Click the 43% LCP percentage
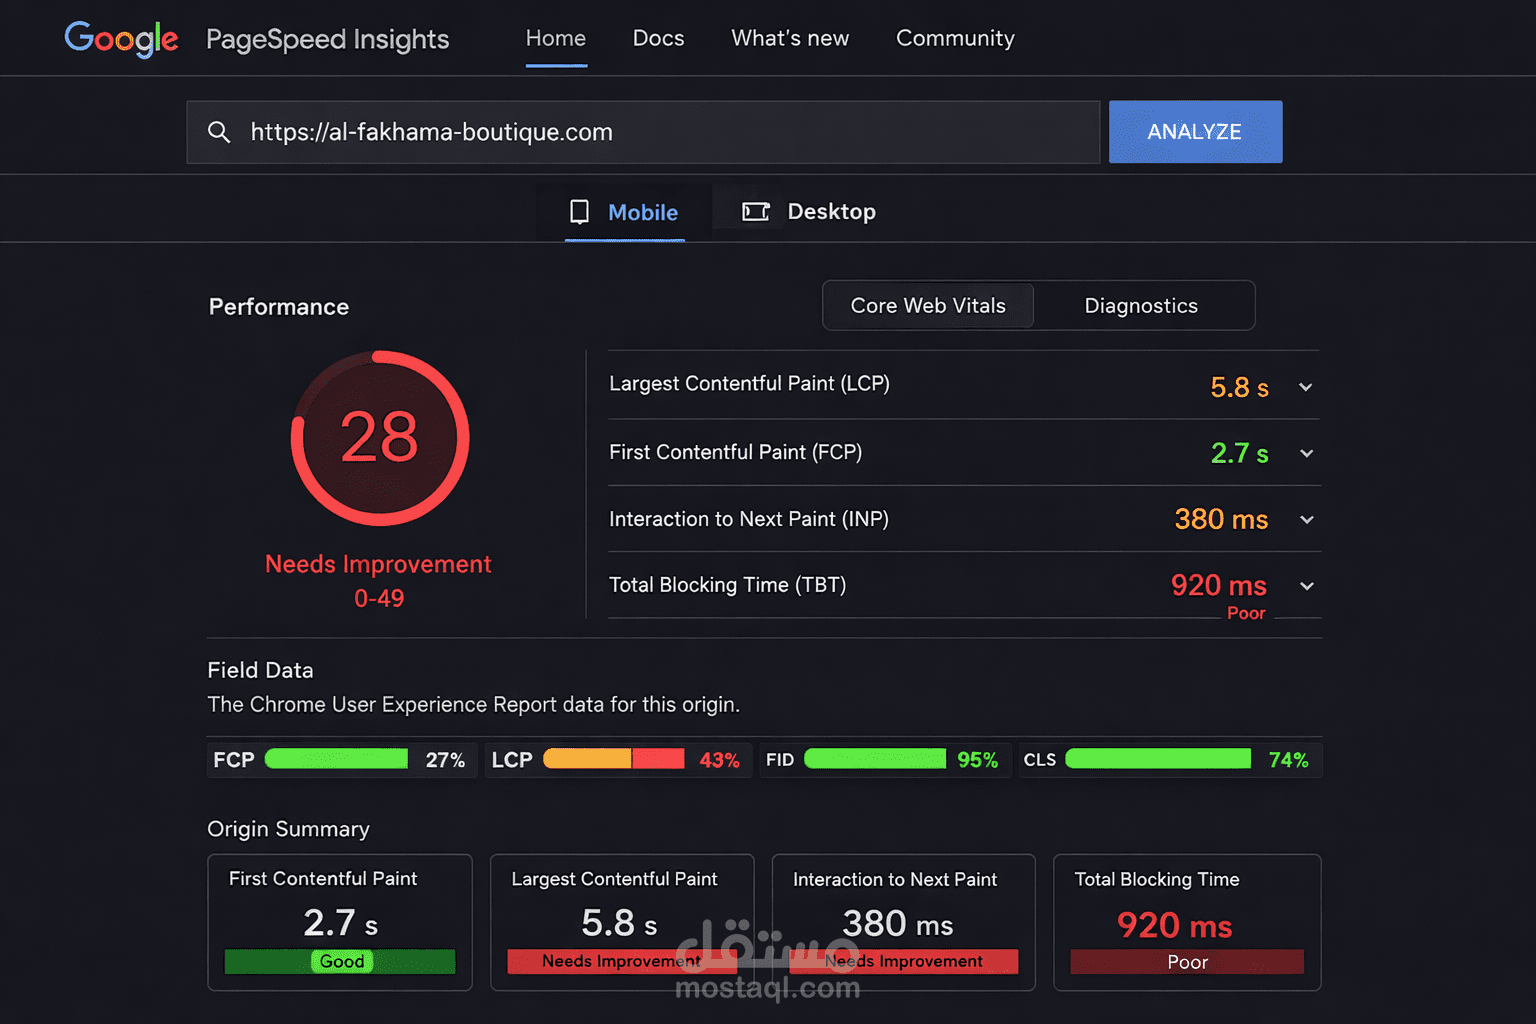1536x1024 pixels. [x=719, y=760]
